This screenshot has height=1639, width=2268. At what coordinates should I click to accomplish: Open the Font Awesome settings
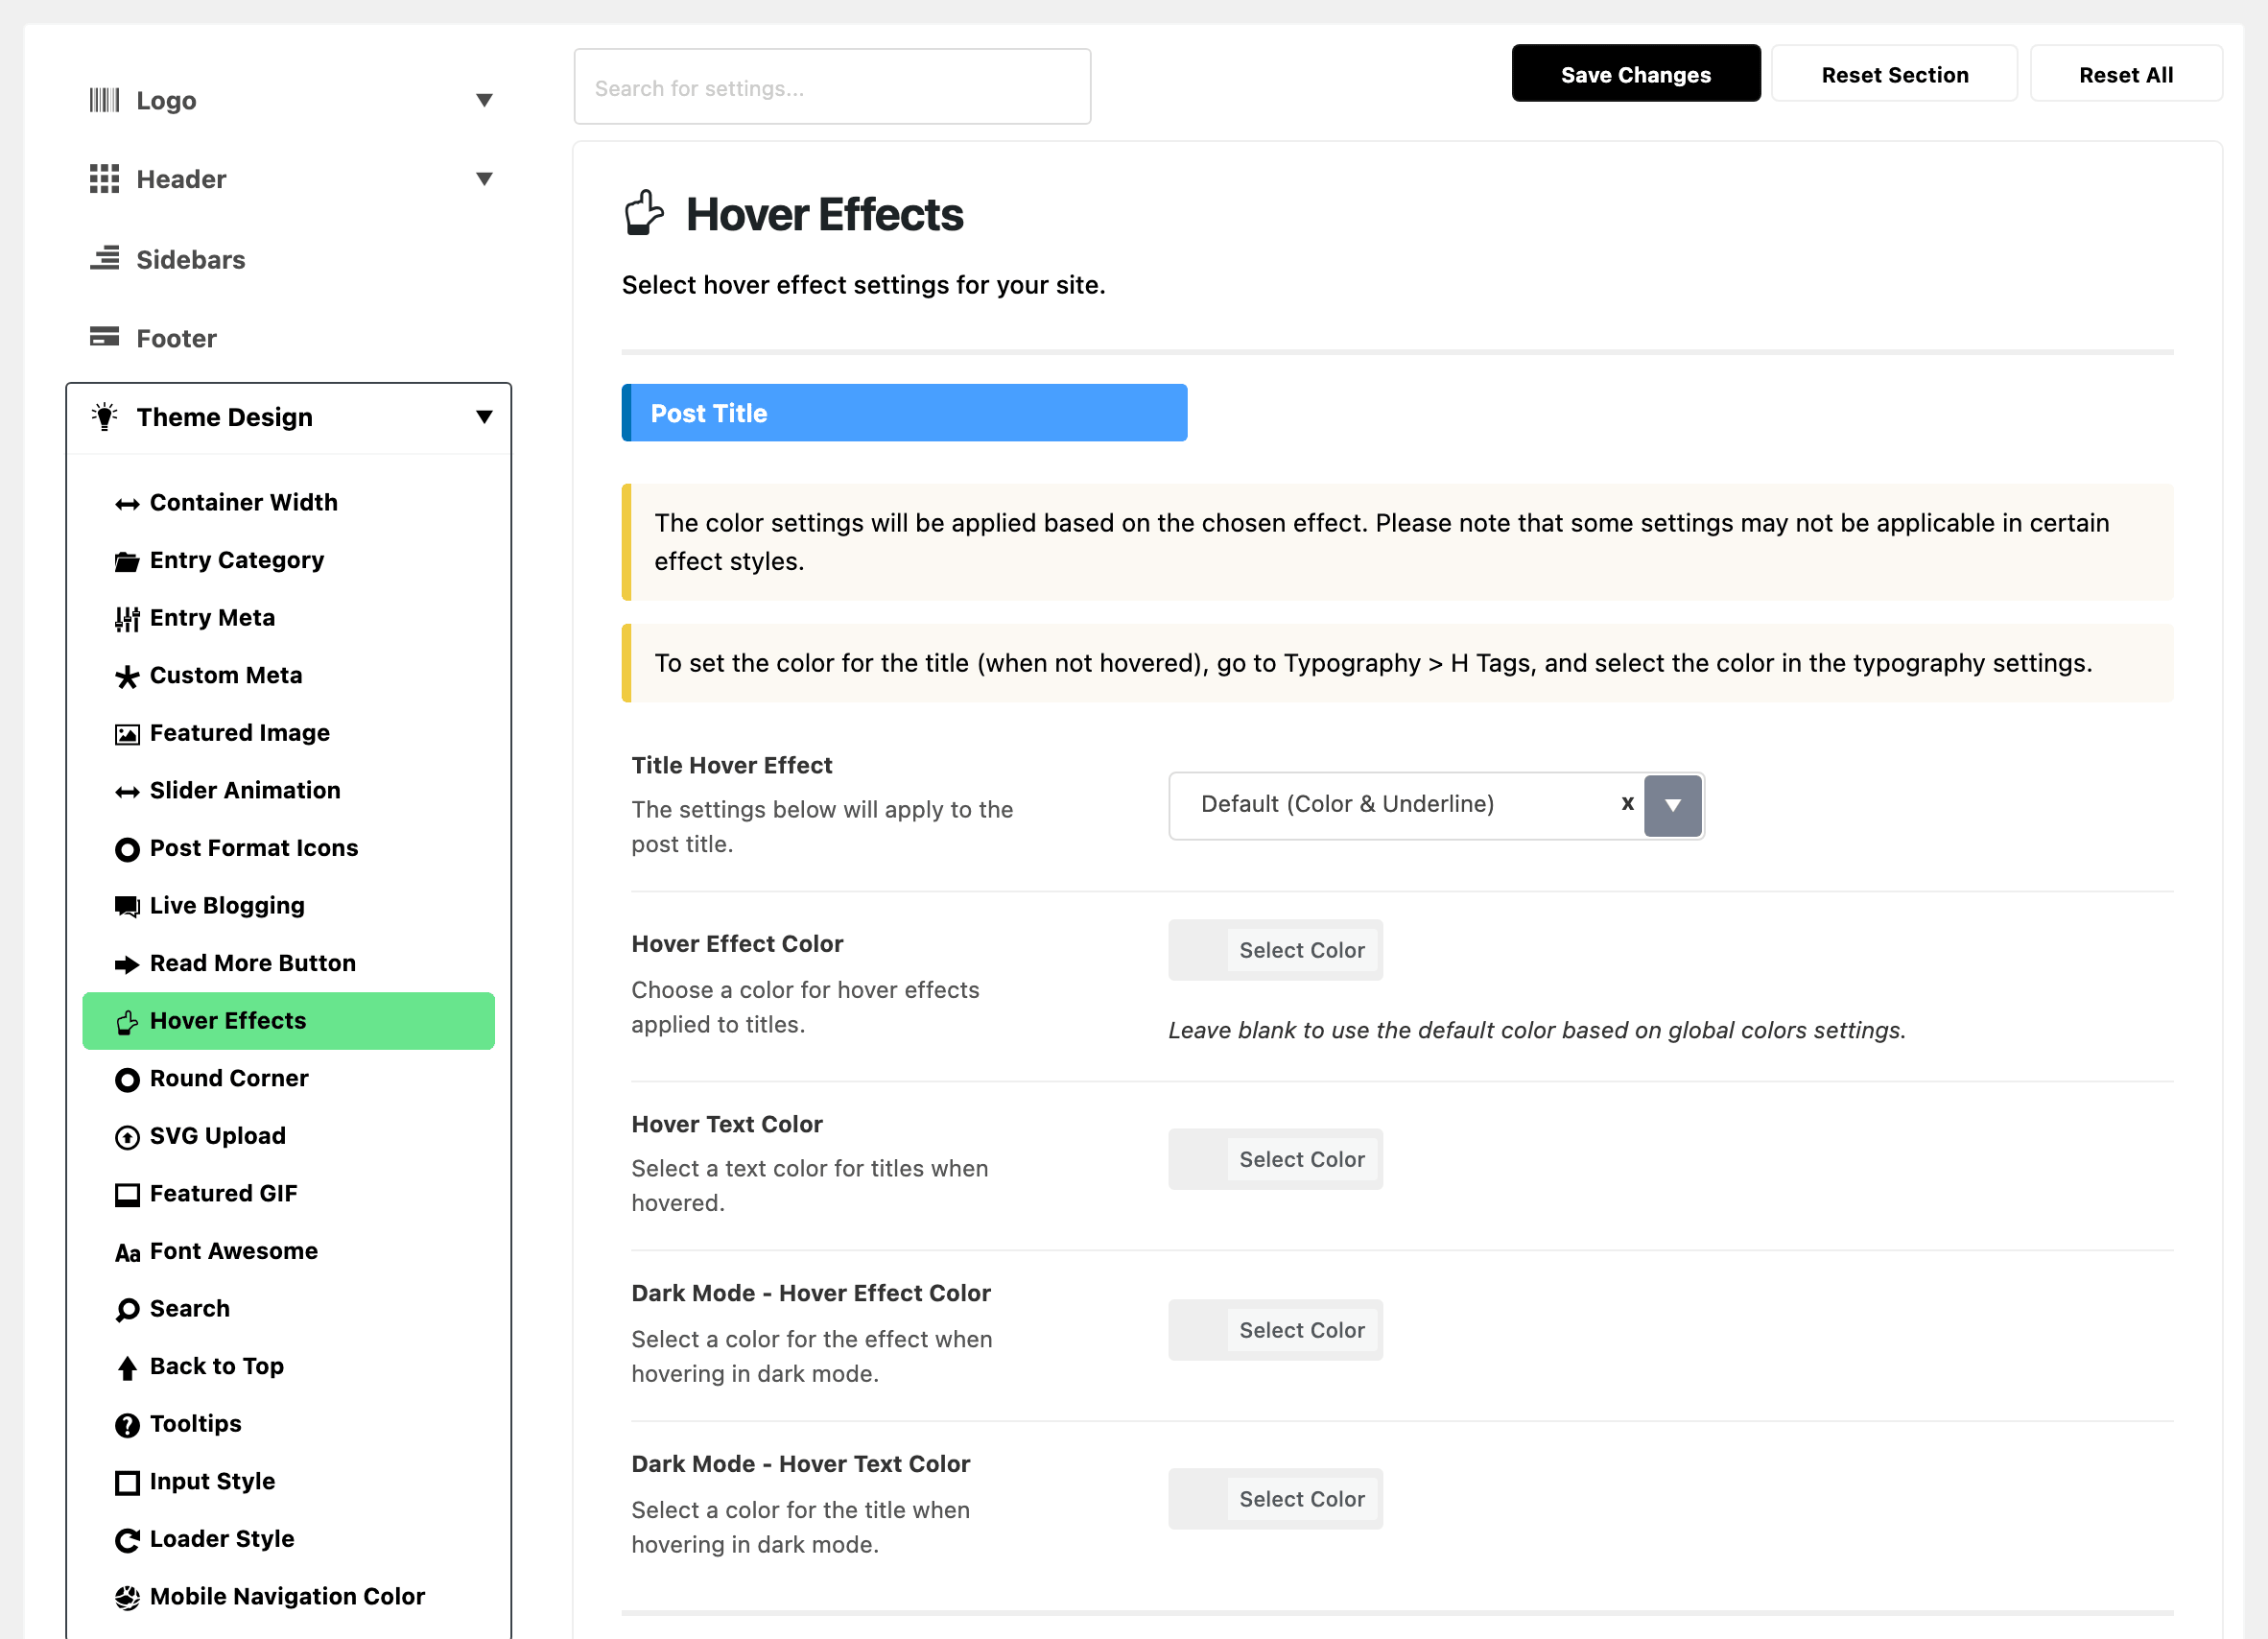(288, 1251)
